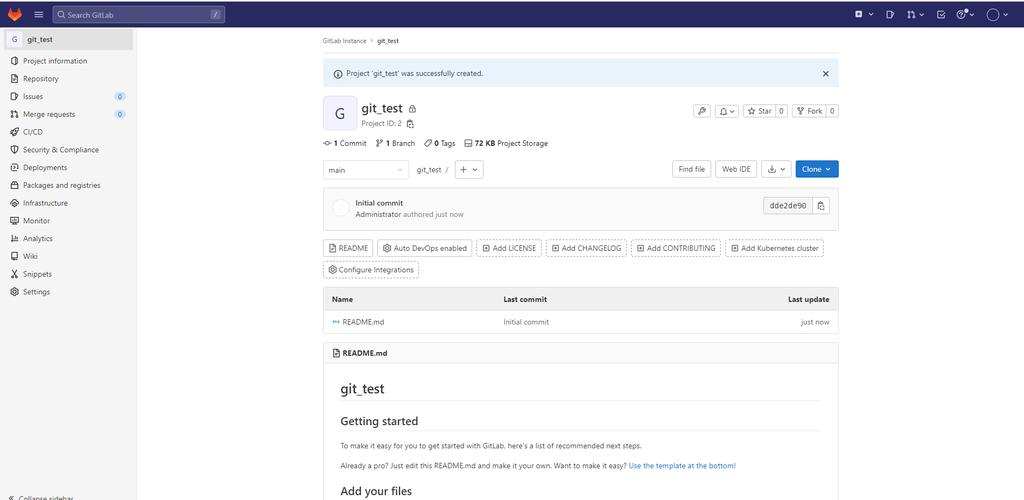Click Add CHANGELOG
This screenshot has height=500, width=1024.
586,248
